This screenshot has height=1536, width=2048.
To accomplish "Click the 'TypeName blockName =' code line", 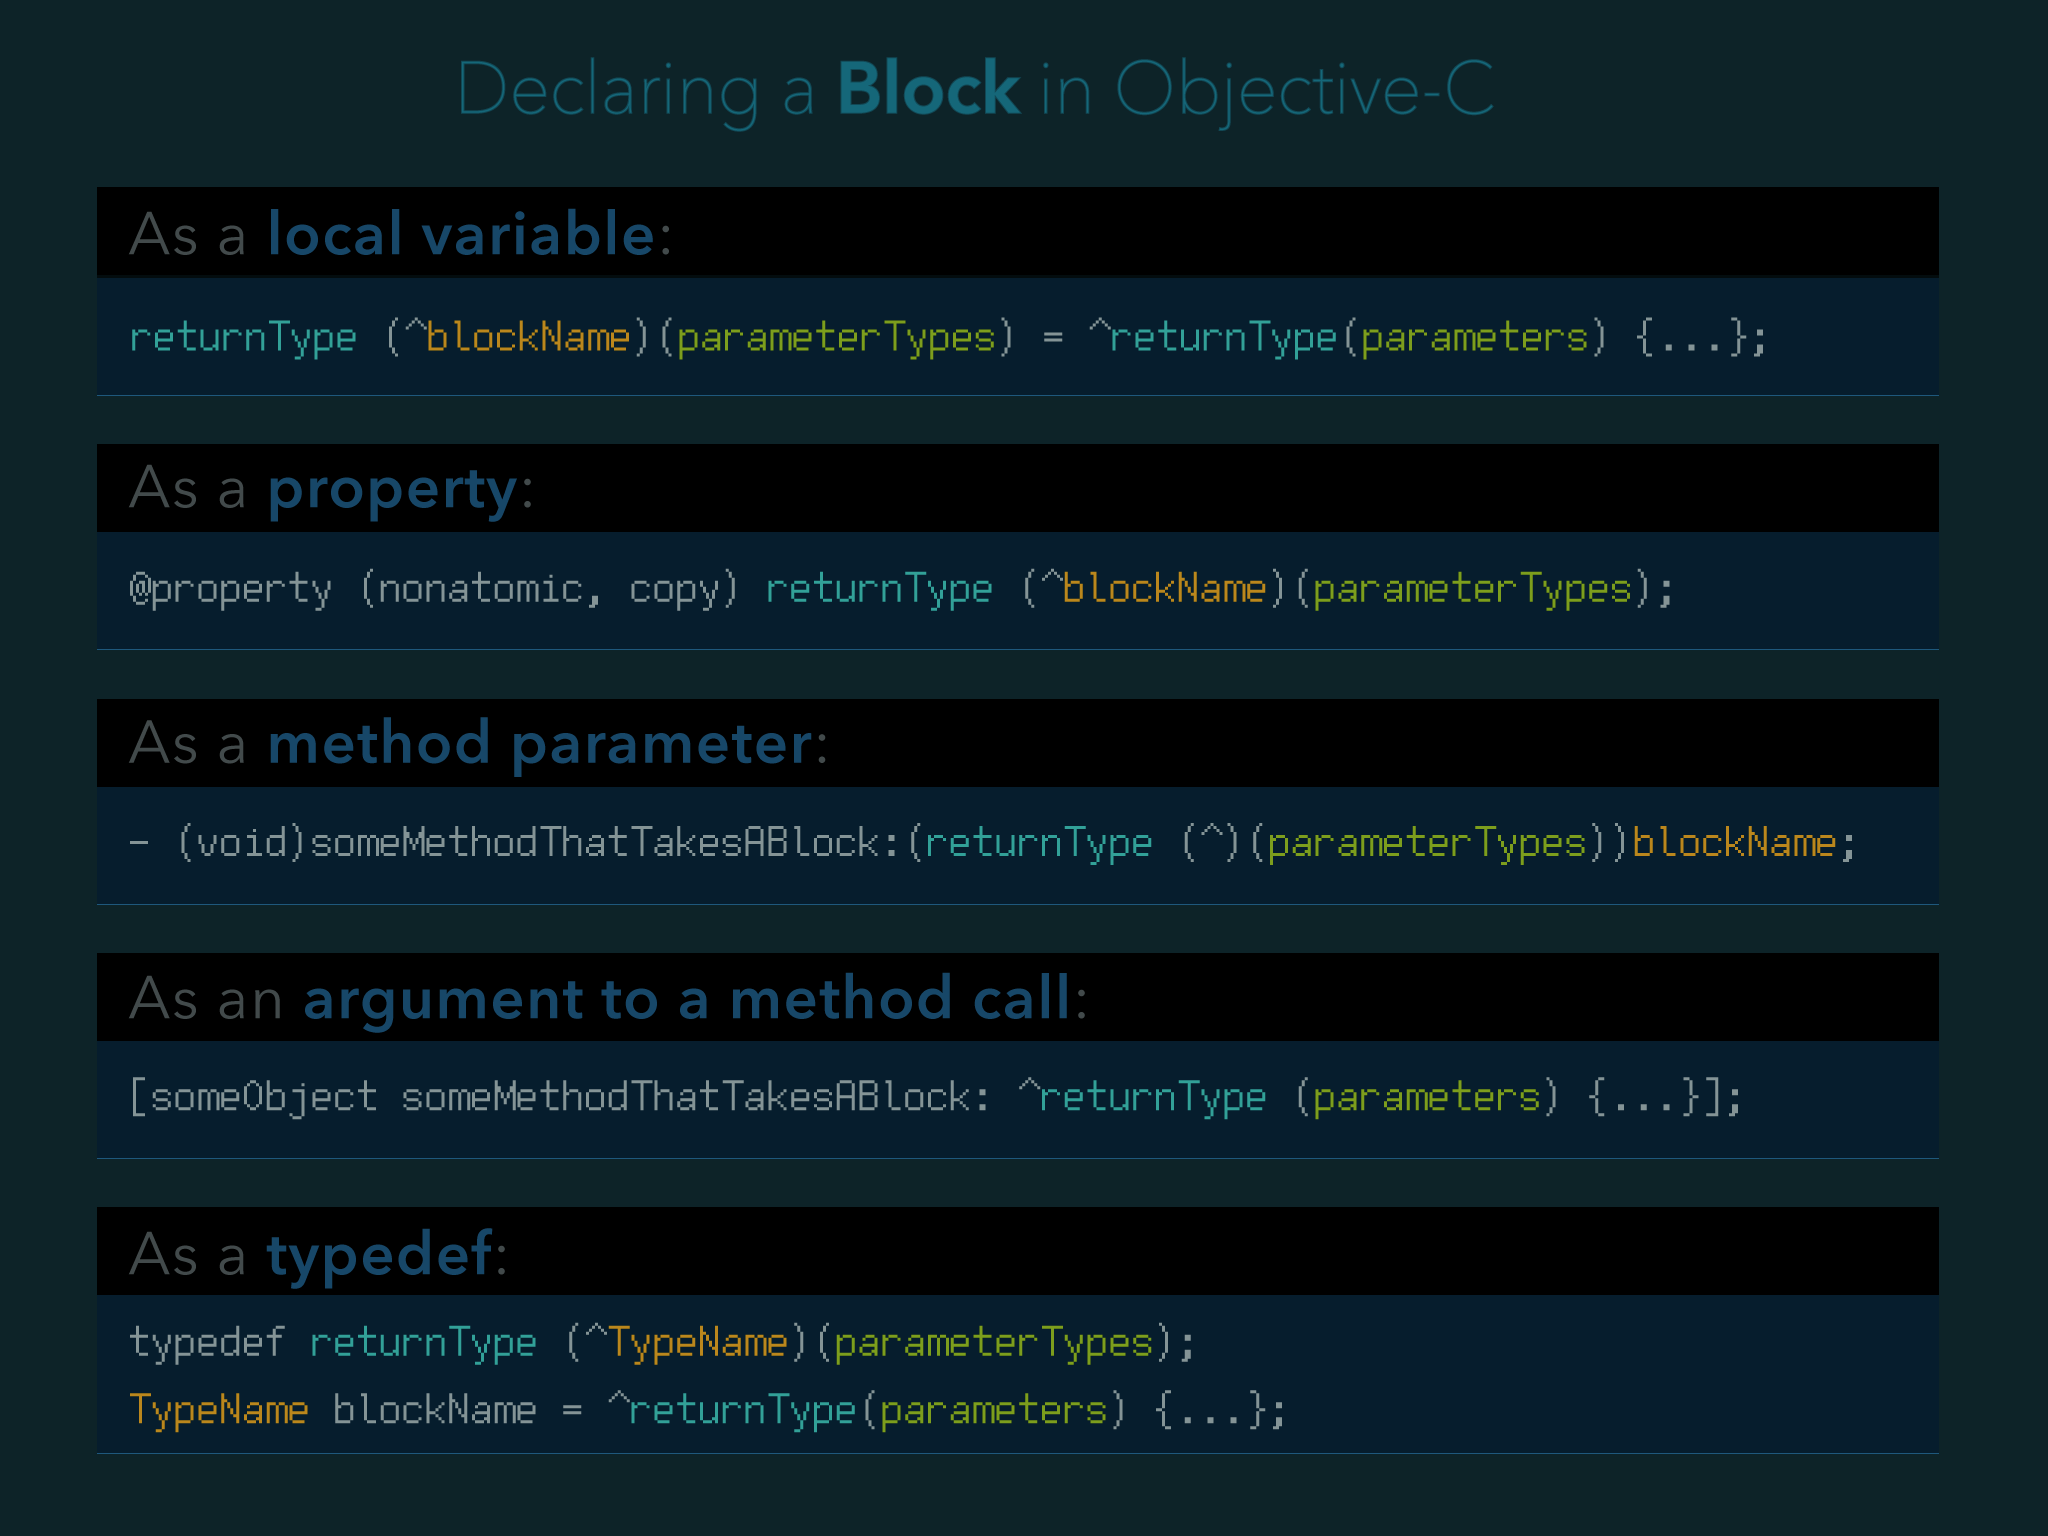I will [x=706, y=1411].
